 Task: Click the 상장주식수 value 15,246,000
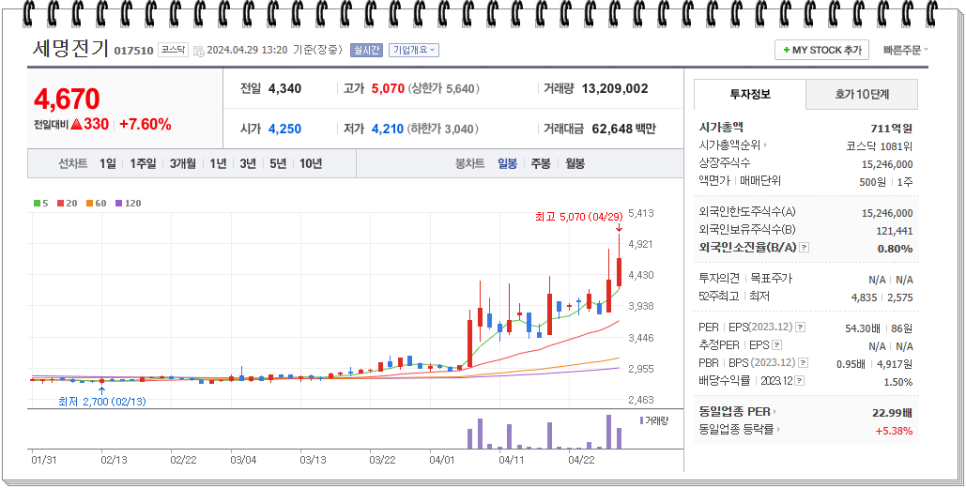click(887, 164)
